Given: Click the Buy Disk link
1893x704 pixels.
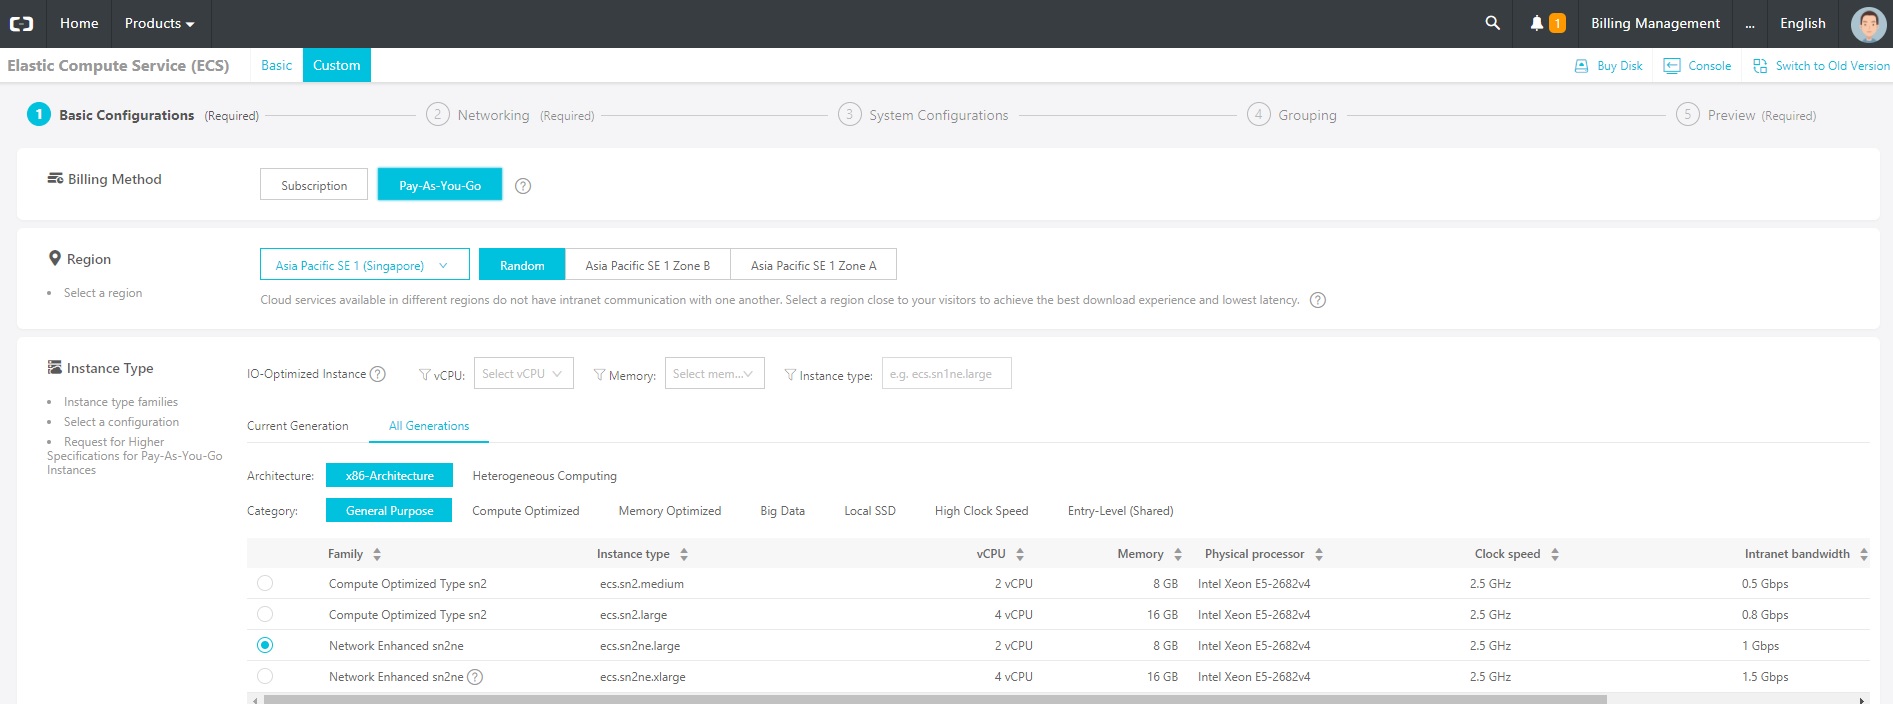Looking at the screenshot, I should tap(1619, 66).
